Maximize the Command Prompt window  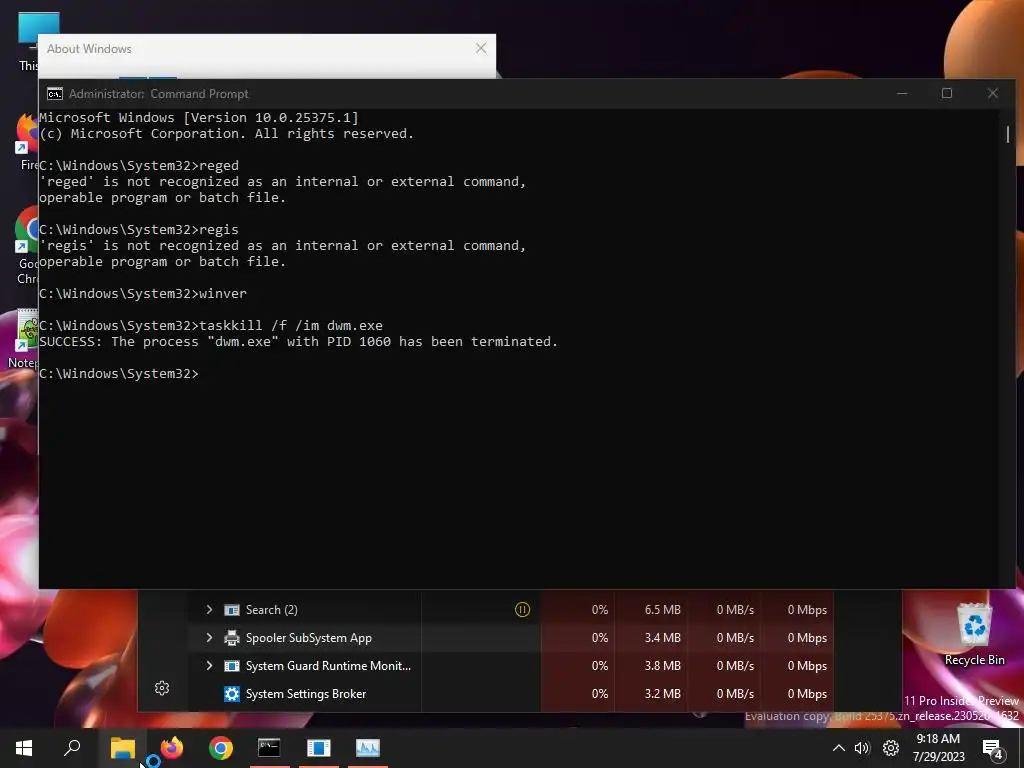tap(947, 93)
